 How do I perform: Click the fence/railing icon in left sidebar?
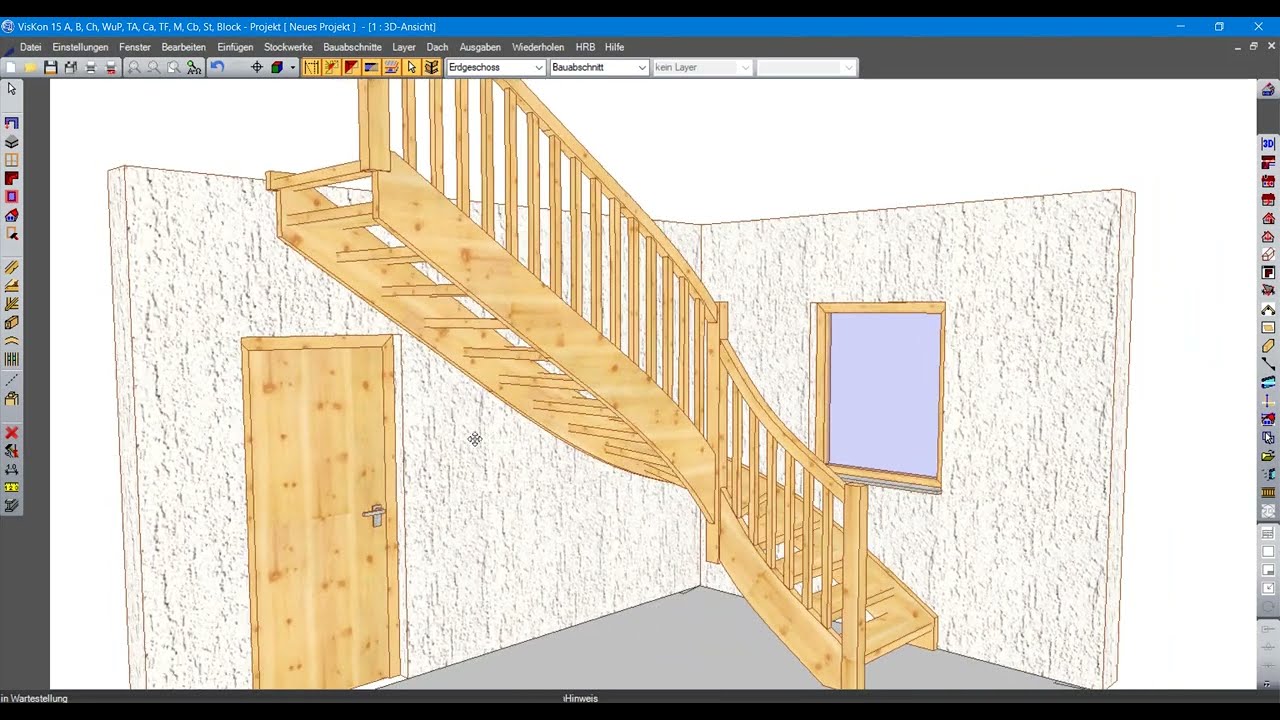click(12, 358)
